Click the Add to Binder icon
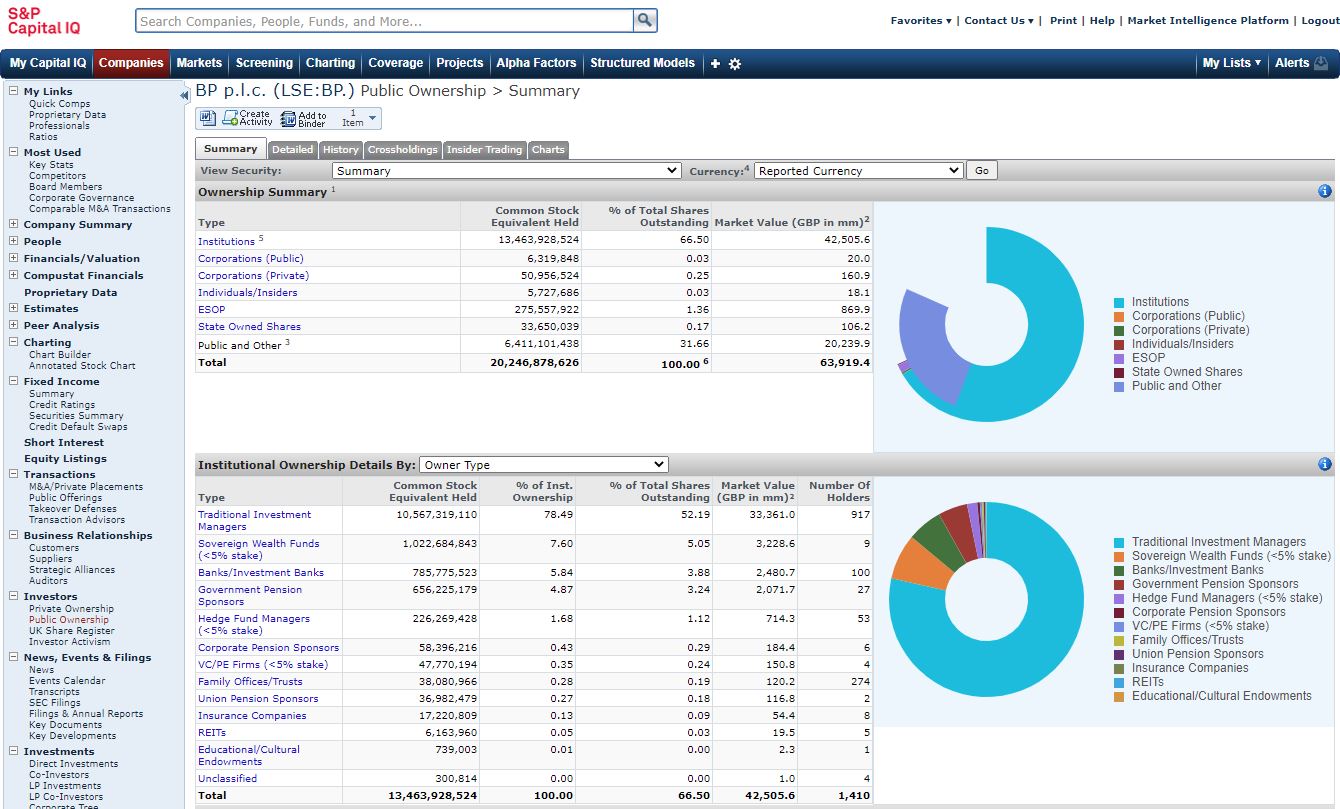Viewport: 1340px width, 809px height. pyautogui.click(x=289, y=118)
